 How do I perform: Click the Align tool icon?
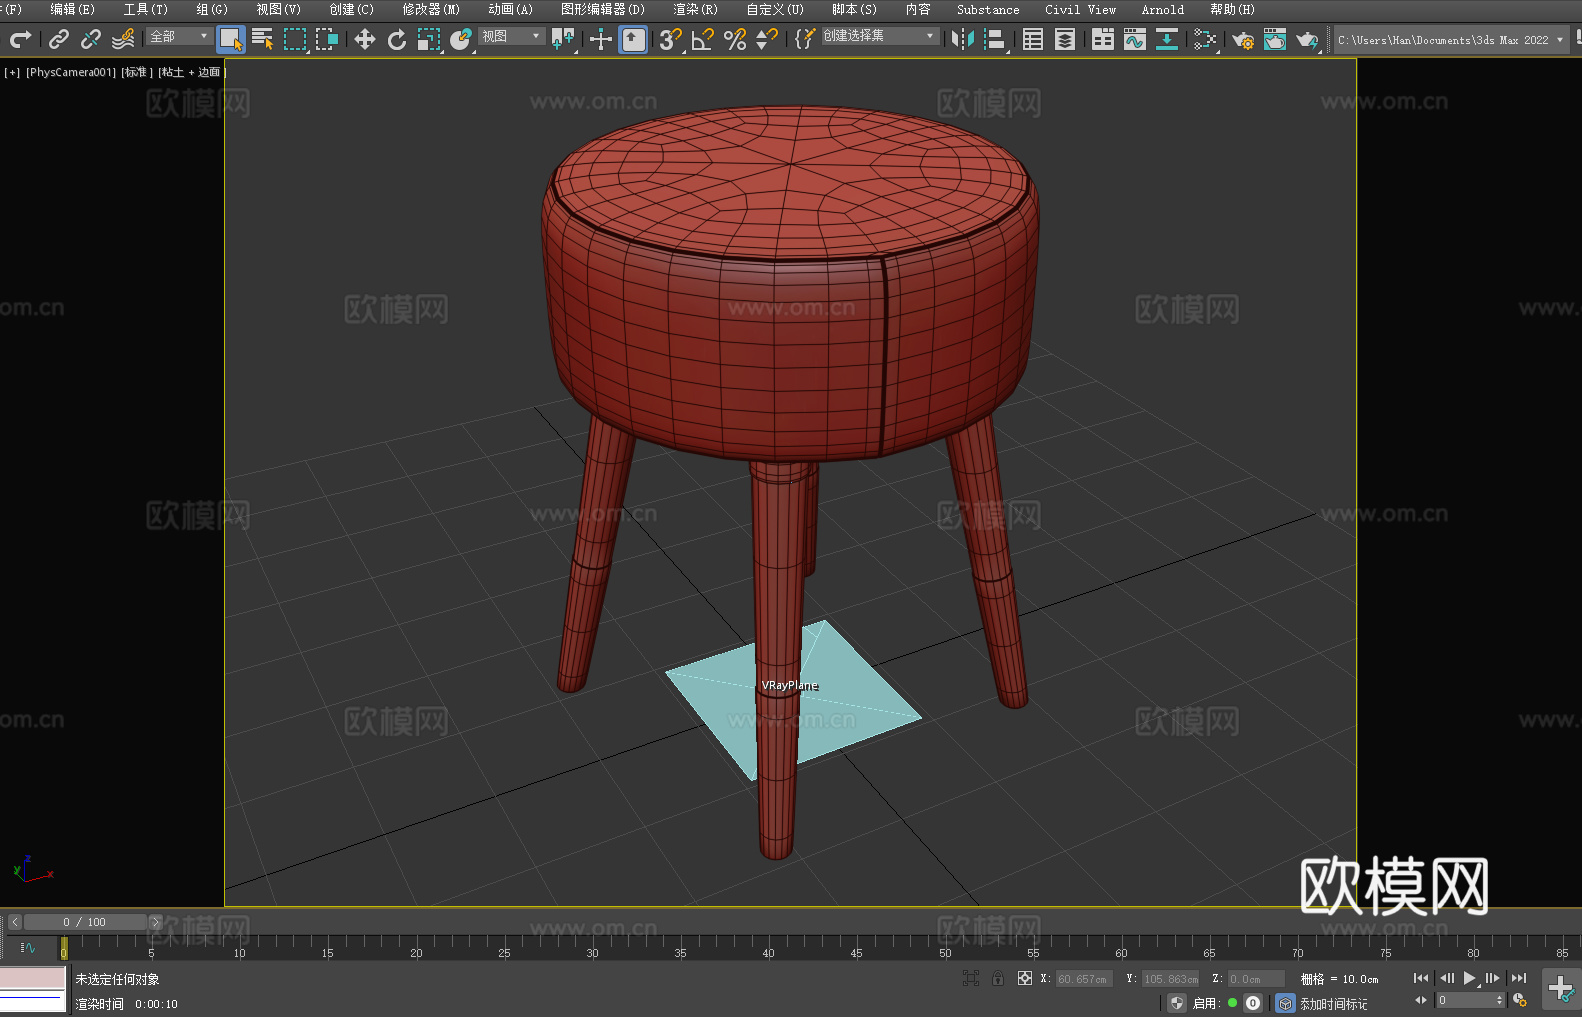[995, 39]
